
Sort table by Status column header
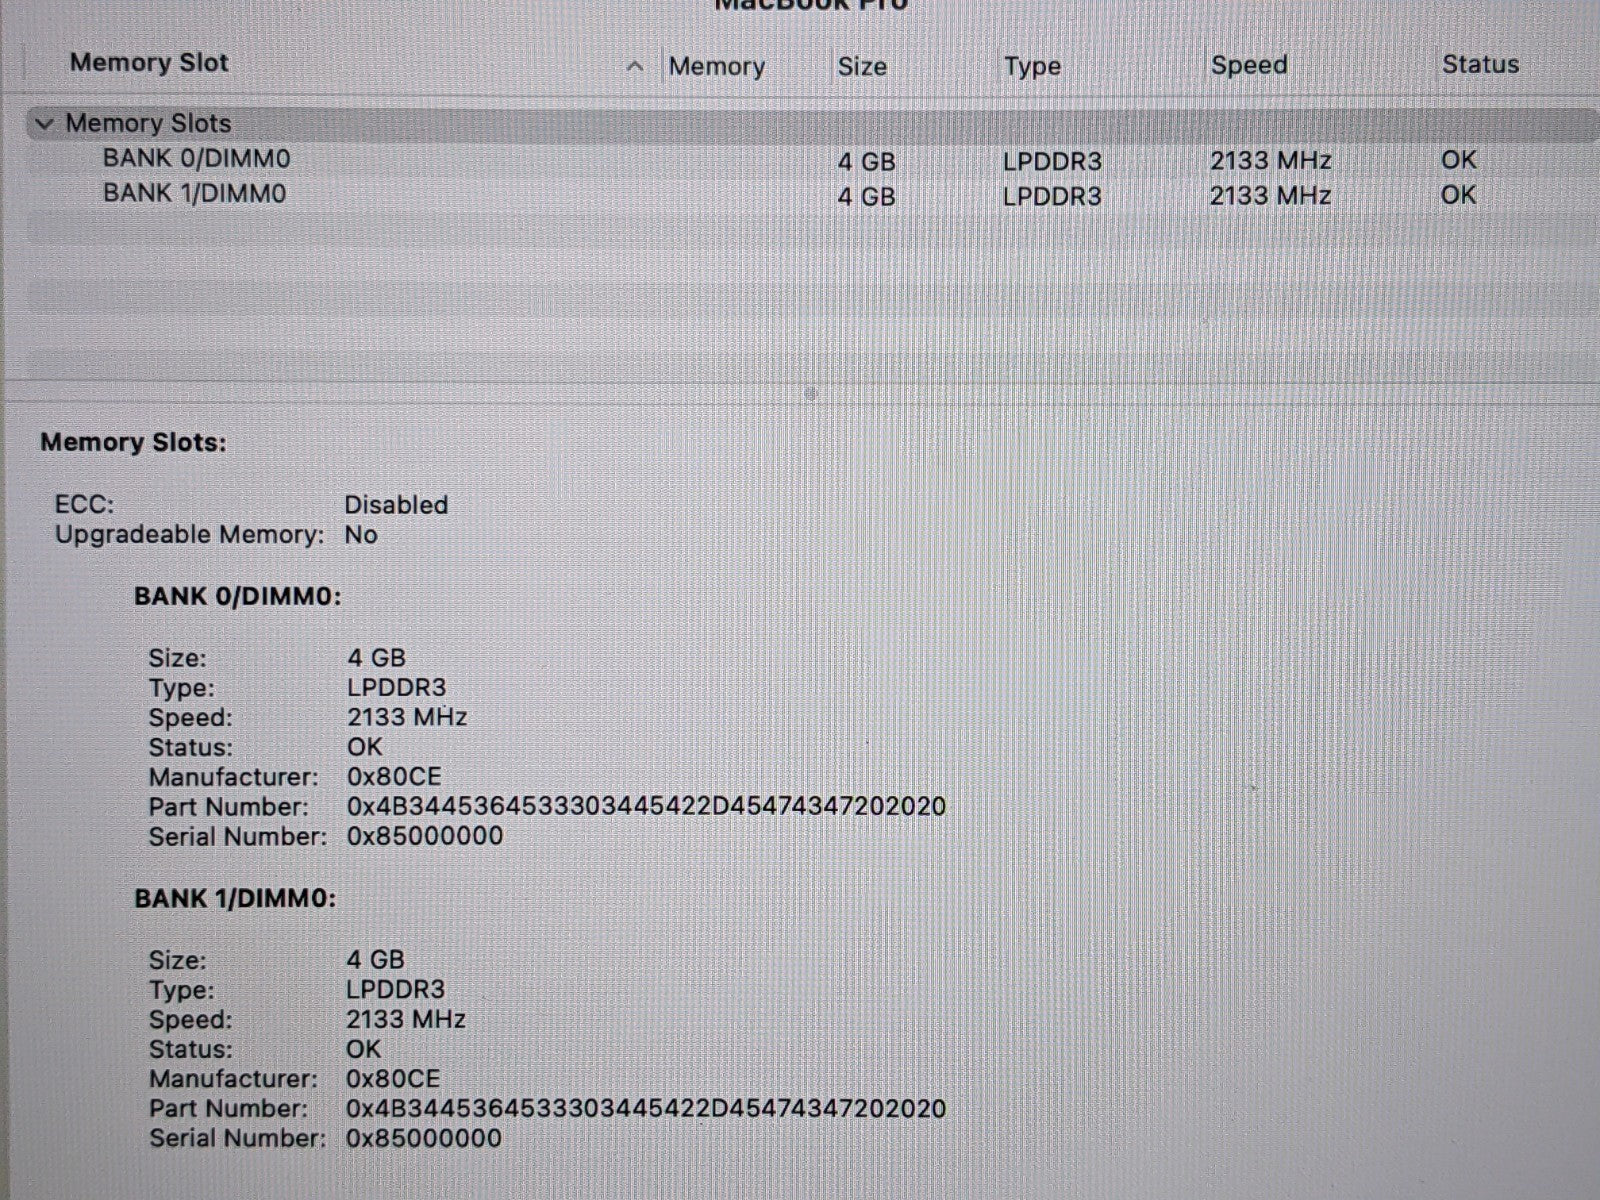pyautogui.click(x=1480, y=65)
